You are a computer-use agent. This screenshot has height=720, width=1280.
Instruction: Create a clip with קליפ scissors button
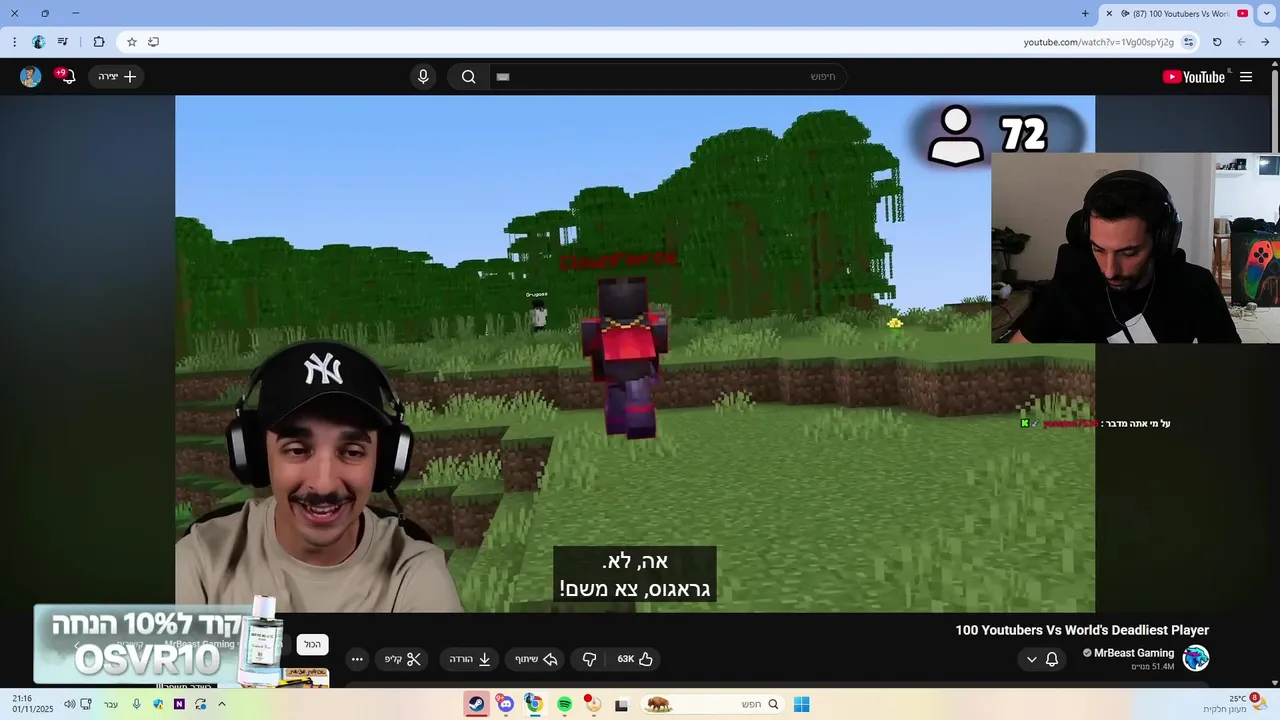(x=404, y=659)
